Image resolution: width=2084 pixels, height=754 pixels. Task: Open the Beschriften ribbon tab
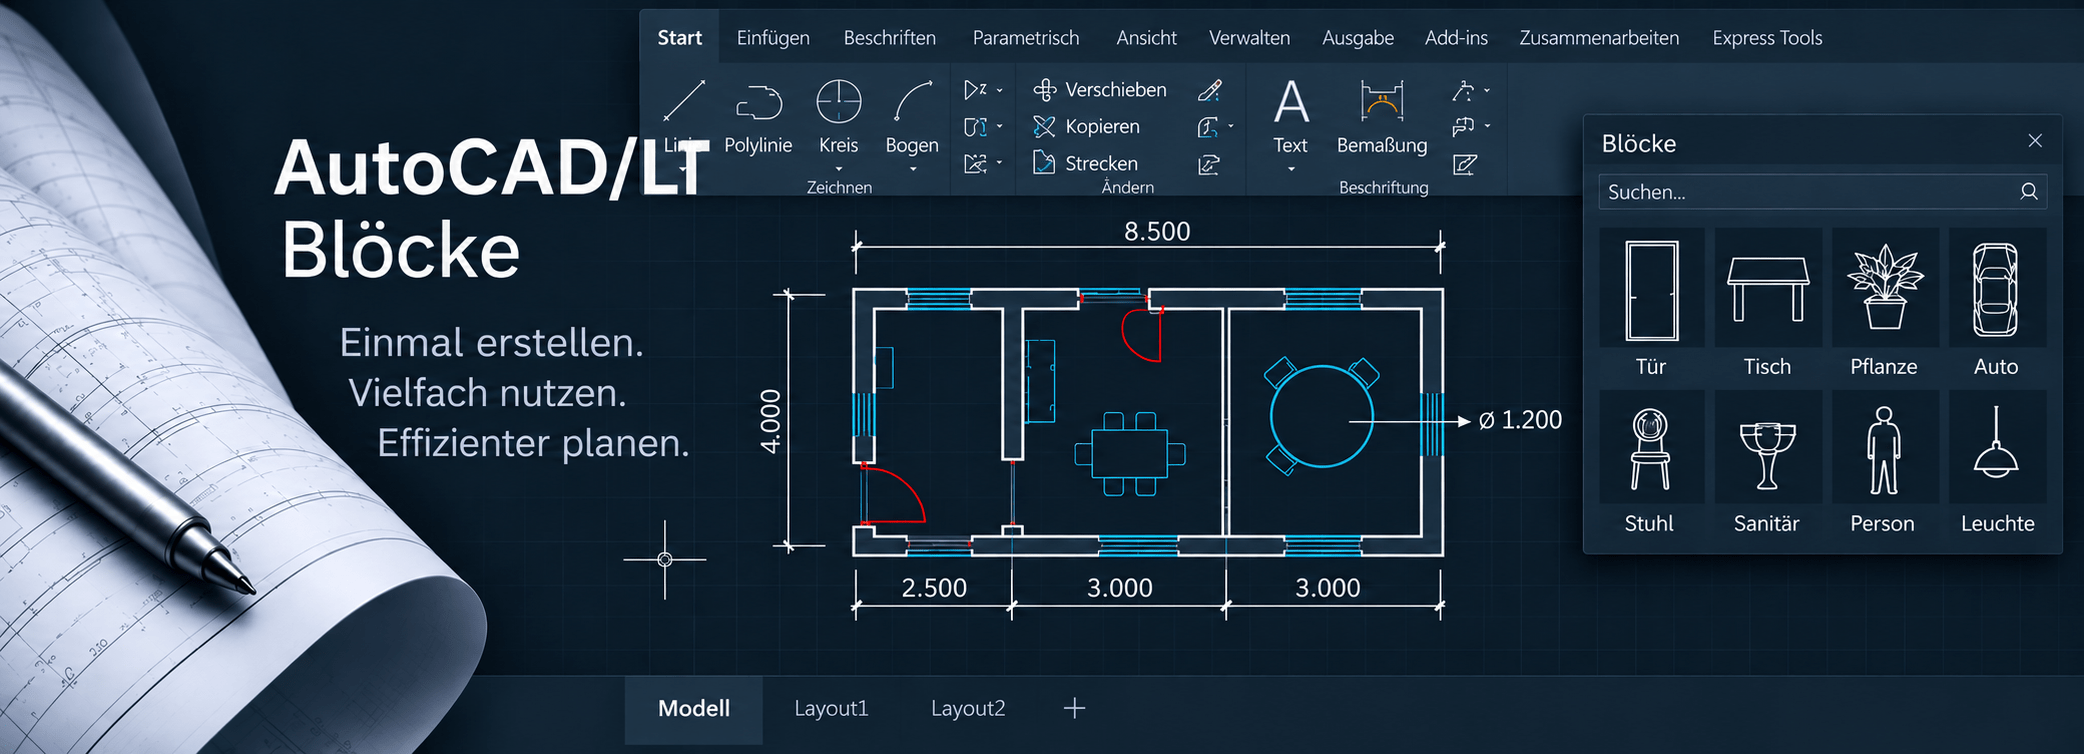coord(890,38)
